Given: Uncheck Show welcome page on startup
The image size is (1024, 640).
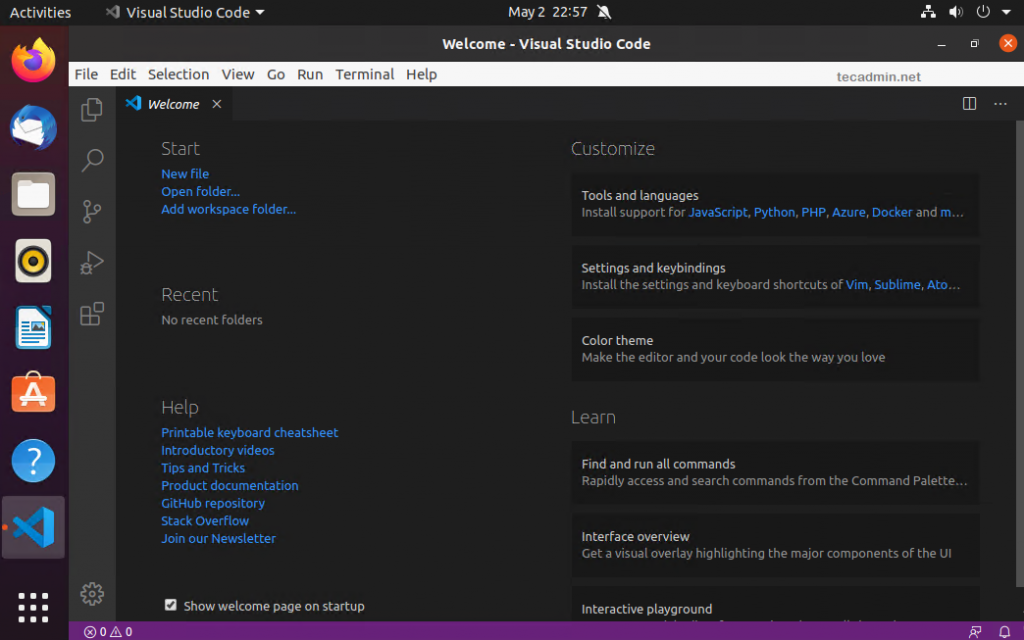Looking at the screenshot, I should 171,605.
